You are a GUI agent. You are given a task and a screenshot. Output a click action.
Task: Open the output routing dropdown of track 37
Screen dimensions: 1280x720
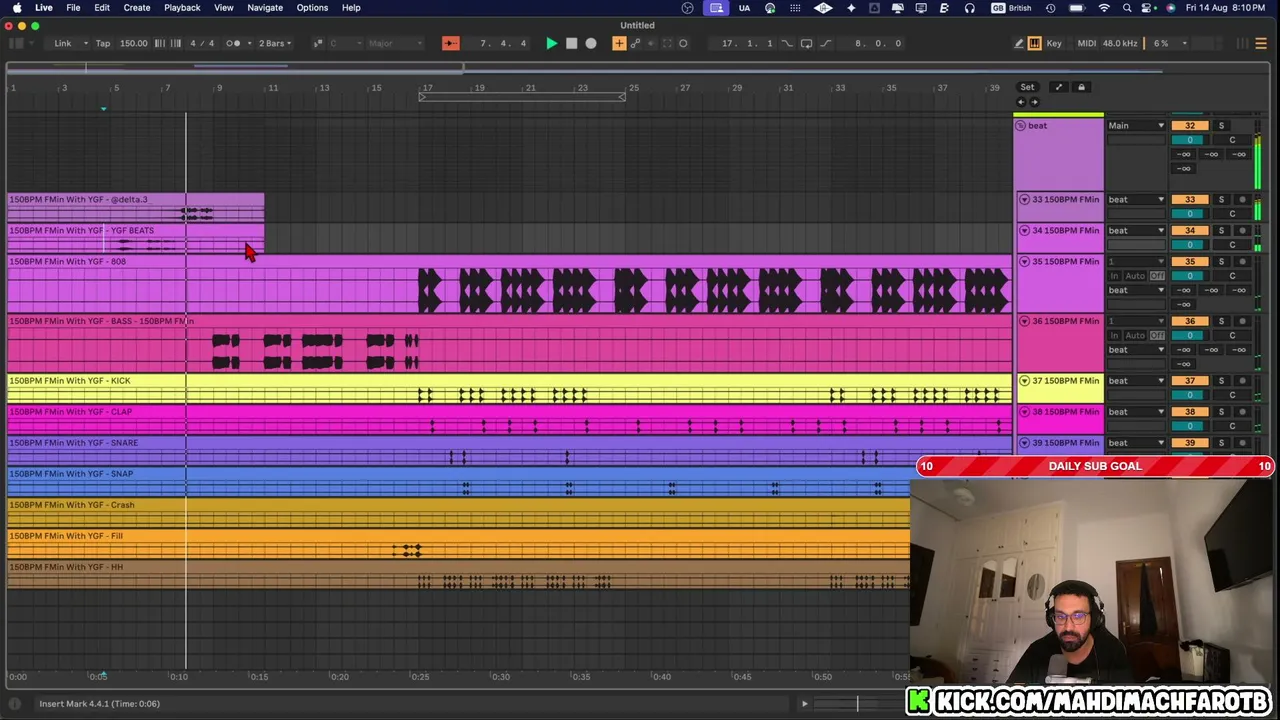click(x=1136, y=381)
